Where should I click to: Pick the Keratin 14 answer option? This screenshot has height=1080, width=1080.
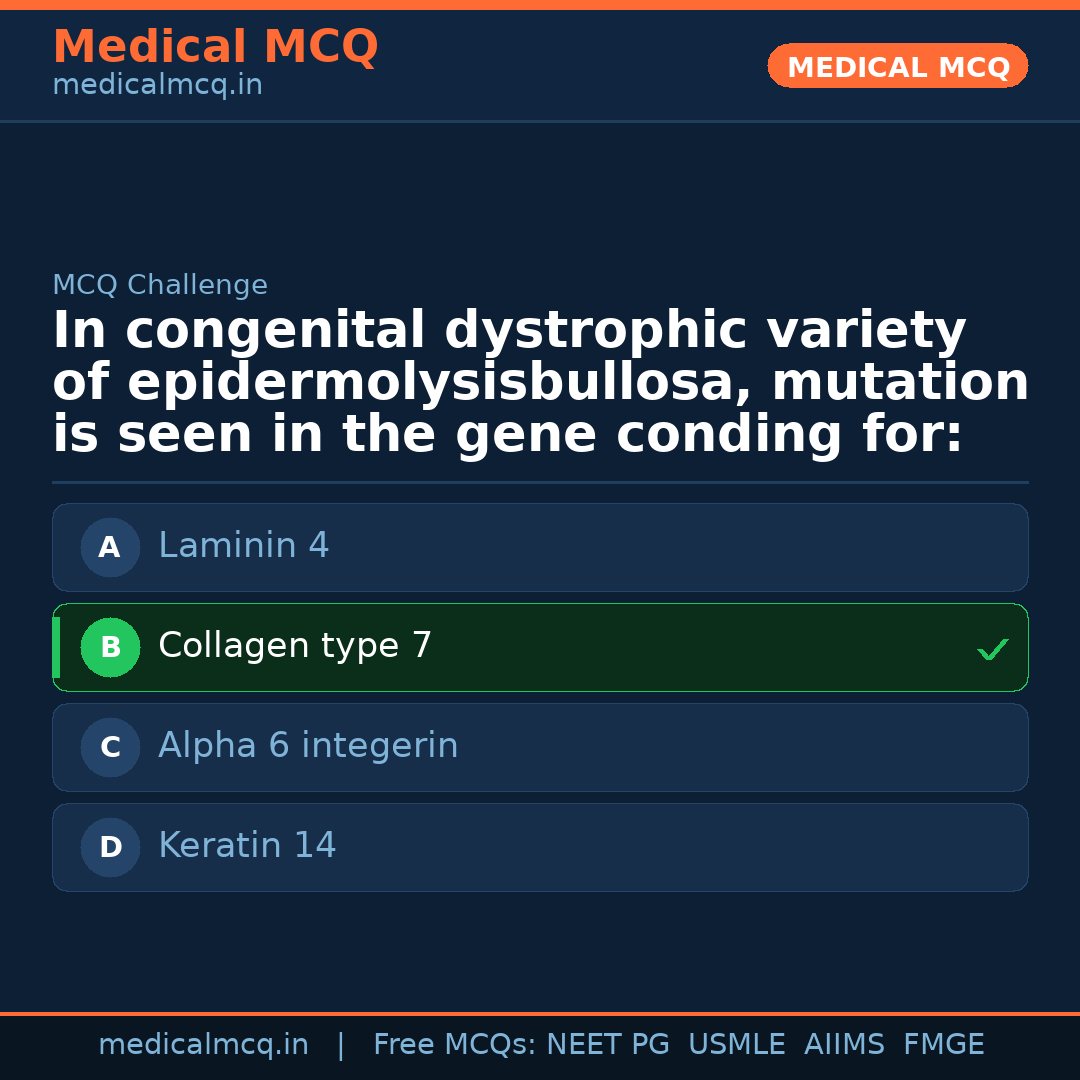point(540,847)
